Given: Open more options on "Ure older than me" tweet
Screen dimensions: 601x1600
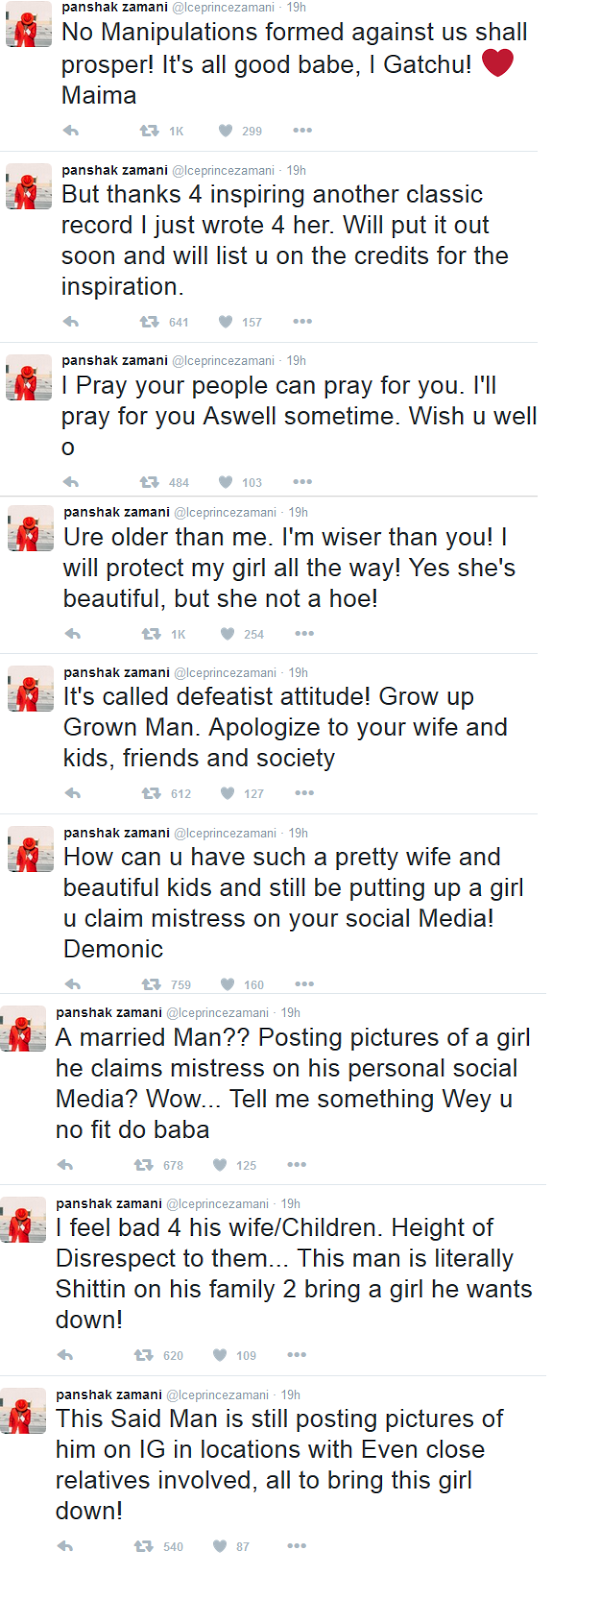Looking at the screenshot, I should tap(304, 634).
